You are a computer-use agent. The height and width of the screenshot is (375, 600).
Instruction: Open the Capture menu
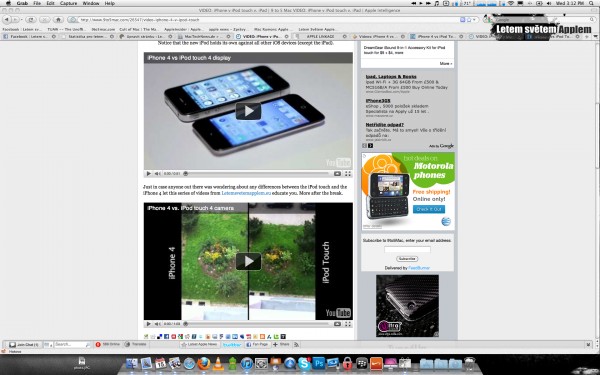pyautogui.click(x=68, y=3)
